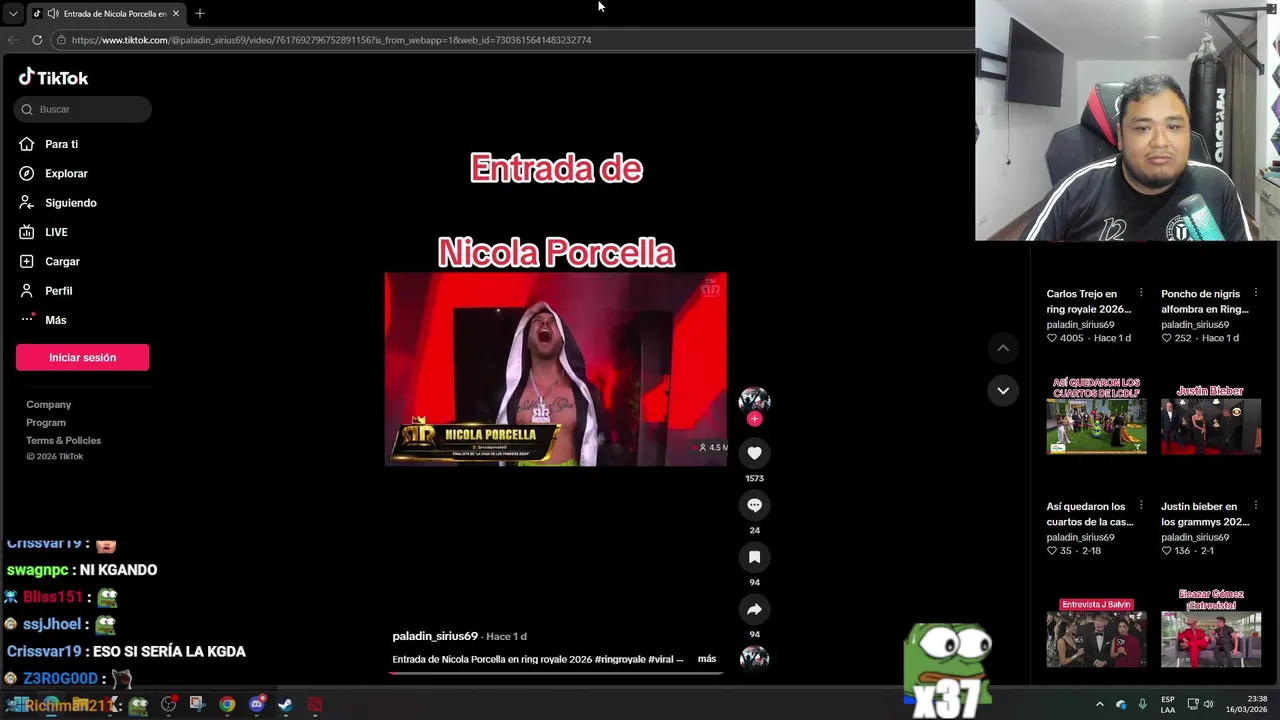Open the Terms & Policies link

tap(63, 440)
